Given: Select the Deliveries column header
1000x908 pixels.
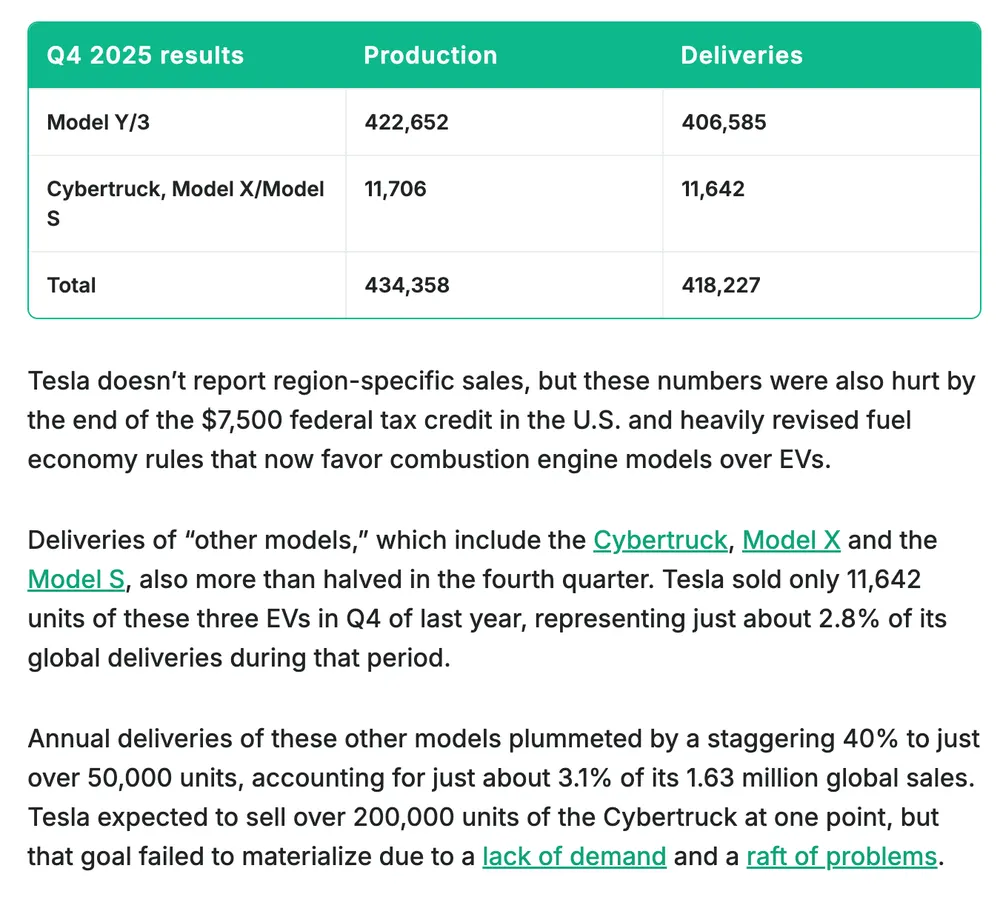Looking at the screenshot, I should 741,55.
